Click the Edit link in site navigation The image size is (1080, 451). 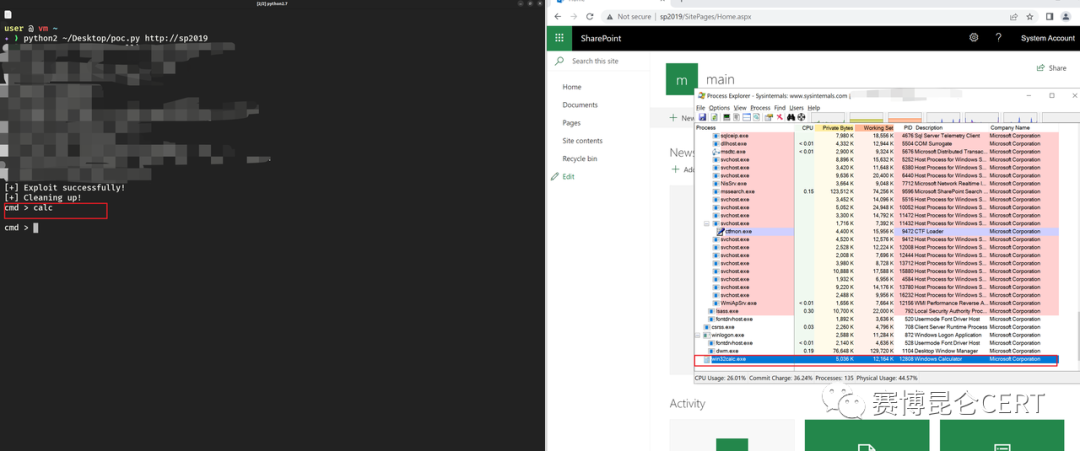568,176
